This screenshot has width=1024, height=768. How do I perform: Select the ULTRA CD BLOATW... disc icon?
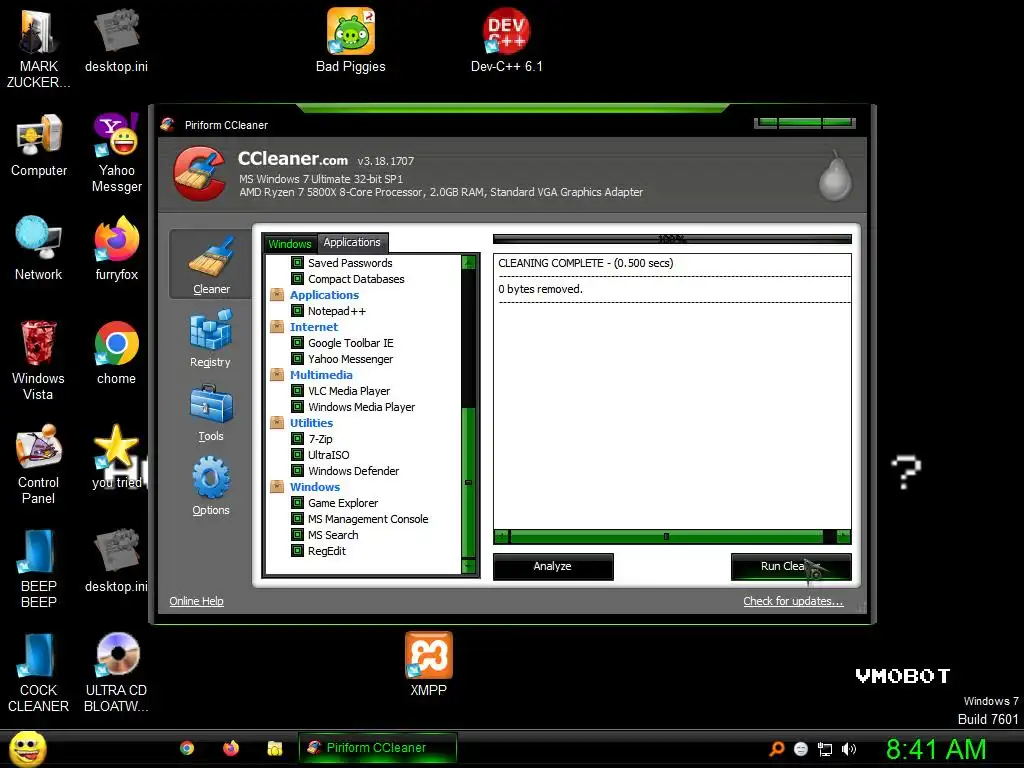[116, 673]
